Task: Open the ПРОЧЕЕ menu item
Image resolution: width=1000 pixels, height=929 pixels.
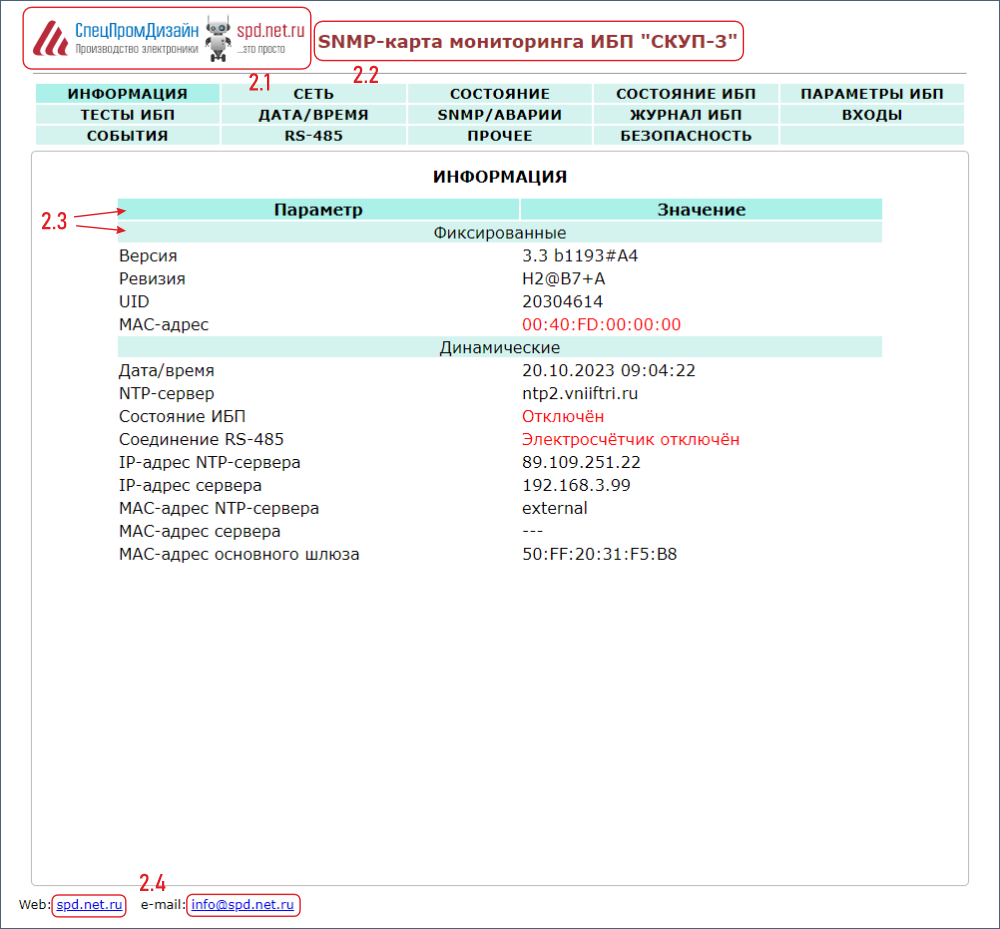Action: pos(499,136)
